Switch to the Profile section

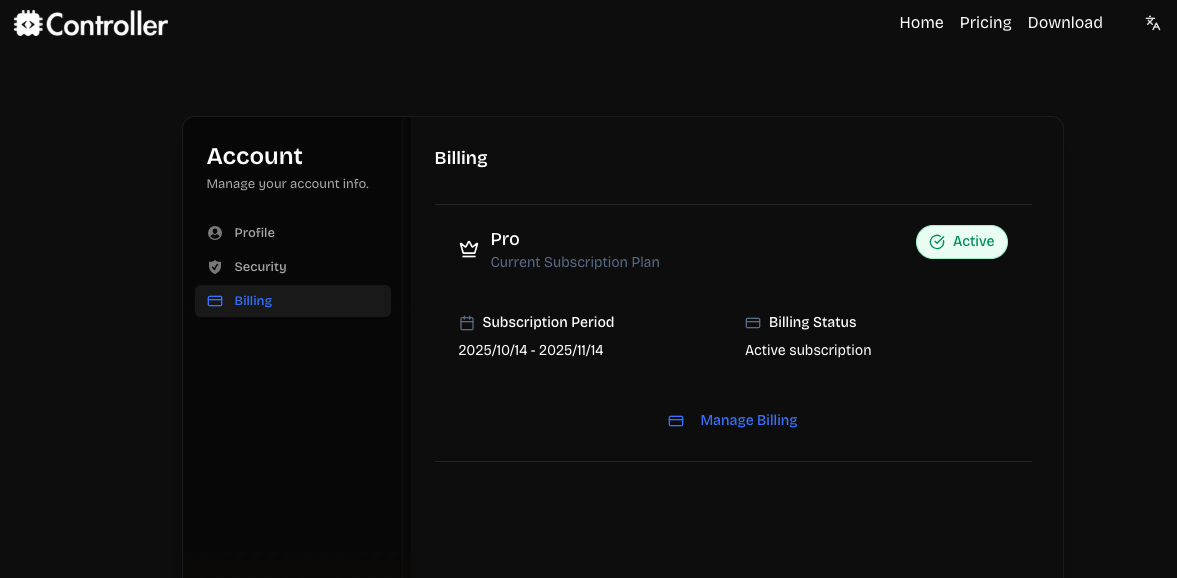254,233
